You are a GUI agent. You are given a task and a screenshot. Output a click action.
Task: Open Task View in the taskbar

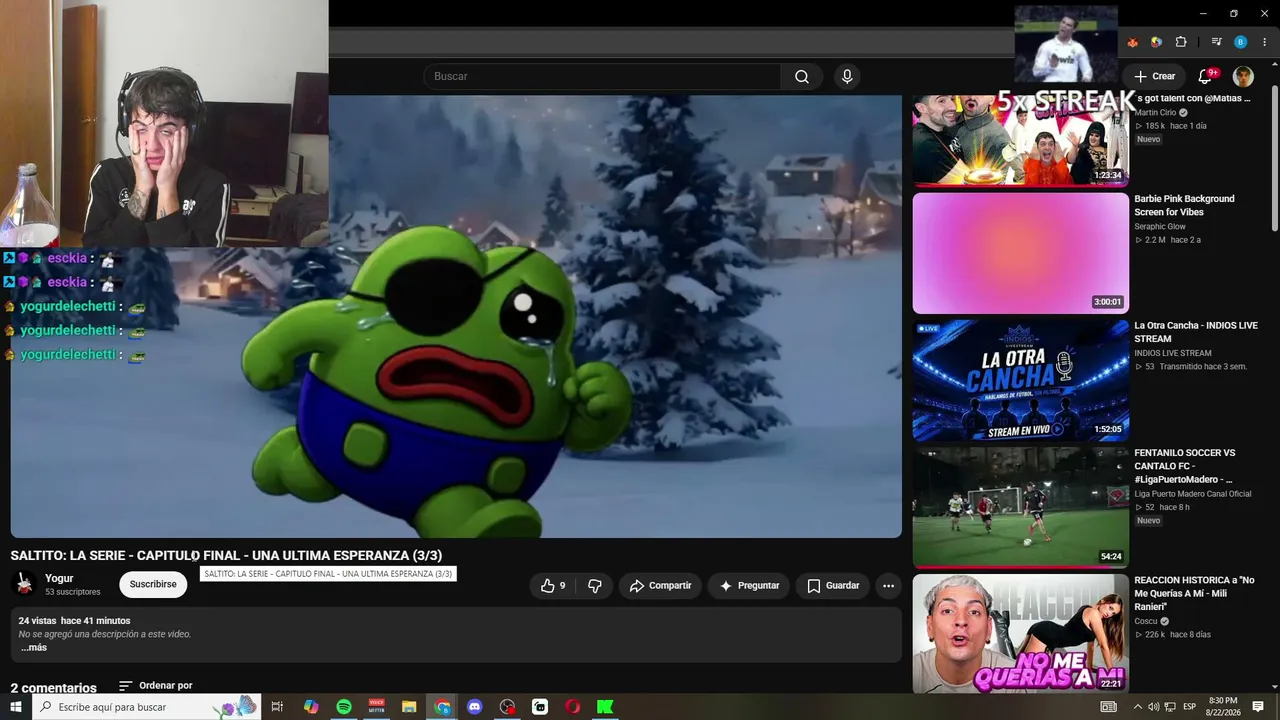pos(278,707)
